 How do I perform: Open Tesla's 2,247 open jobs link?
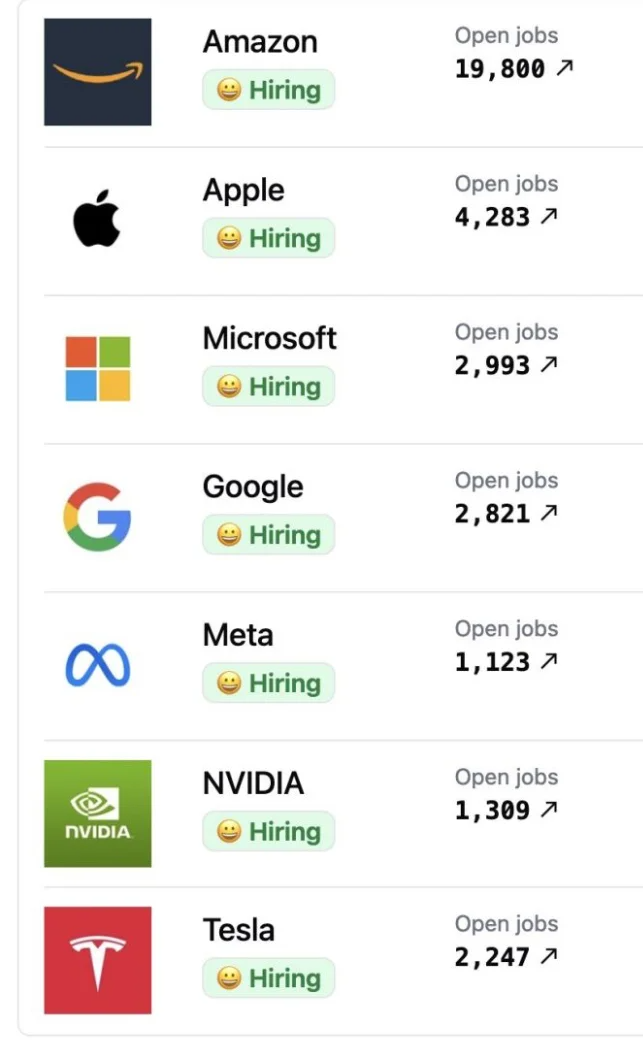click(506, 957)
